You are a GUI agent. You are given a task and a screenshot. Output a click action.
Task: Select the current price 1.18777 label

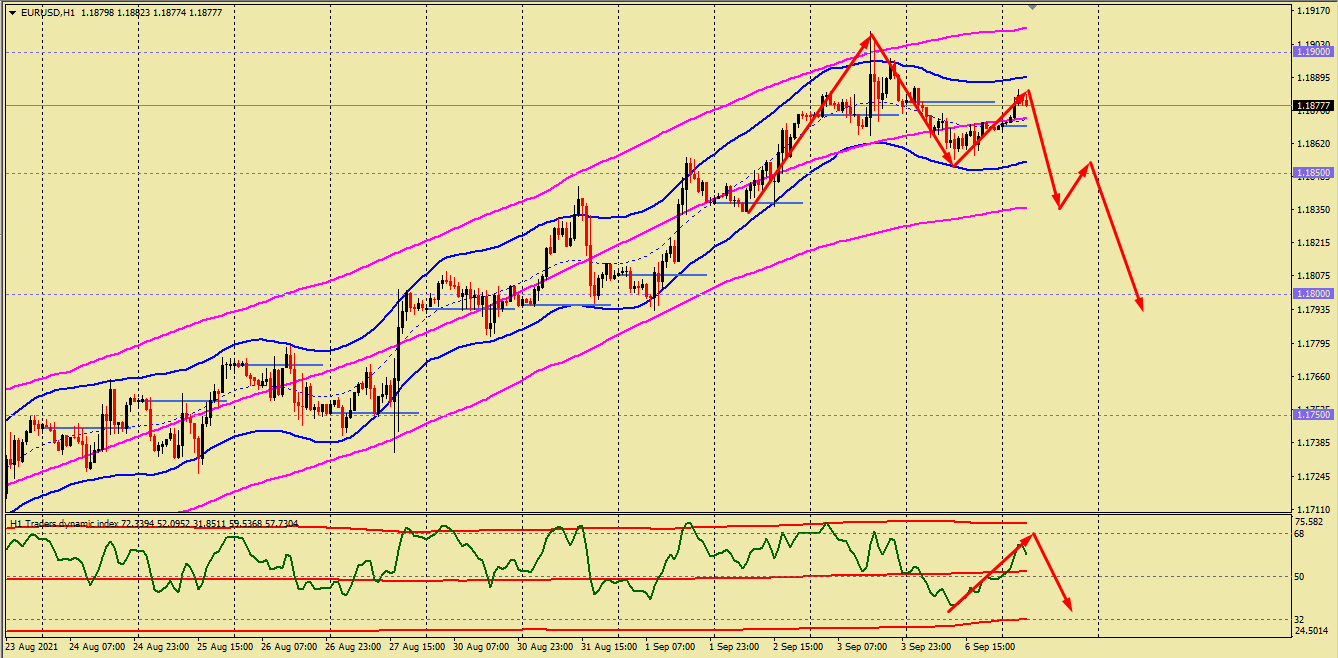pos(1313,105)
